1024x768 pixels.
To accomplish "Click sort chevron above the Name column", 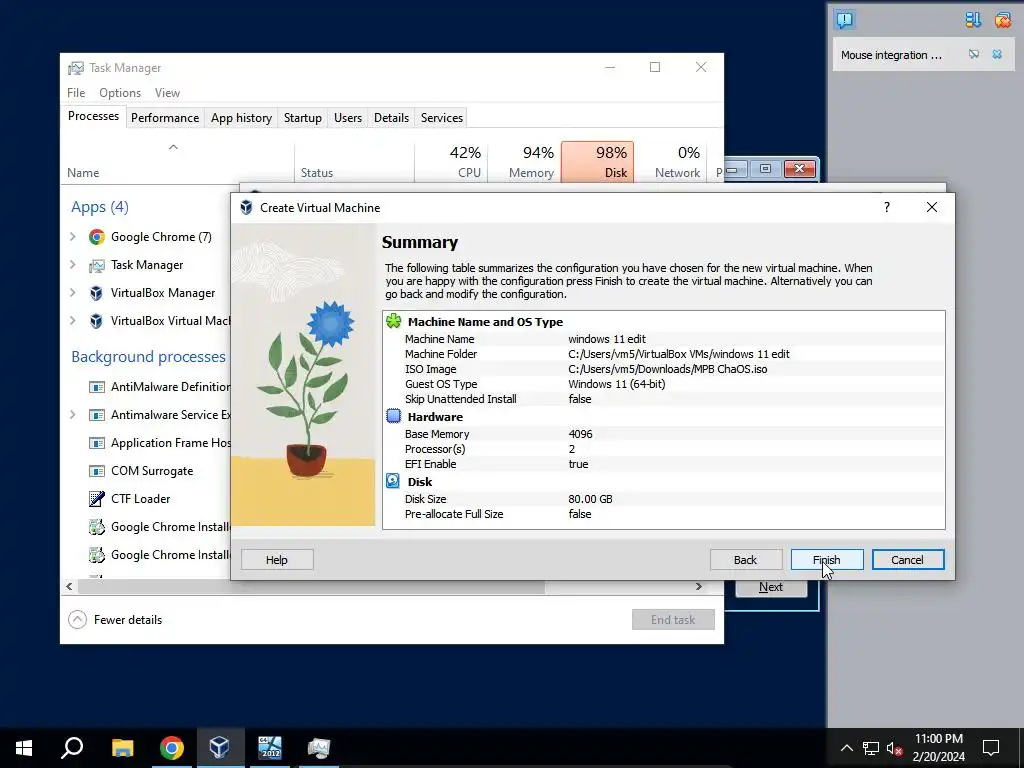I will (x=173, y=147).
